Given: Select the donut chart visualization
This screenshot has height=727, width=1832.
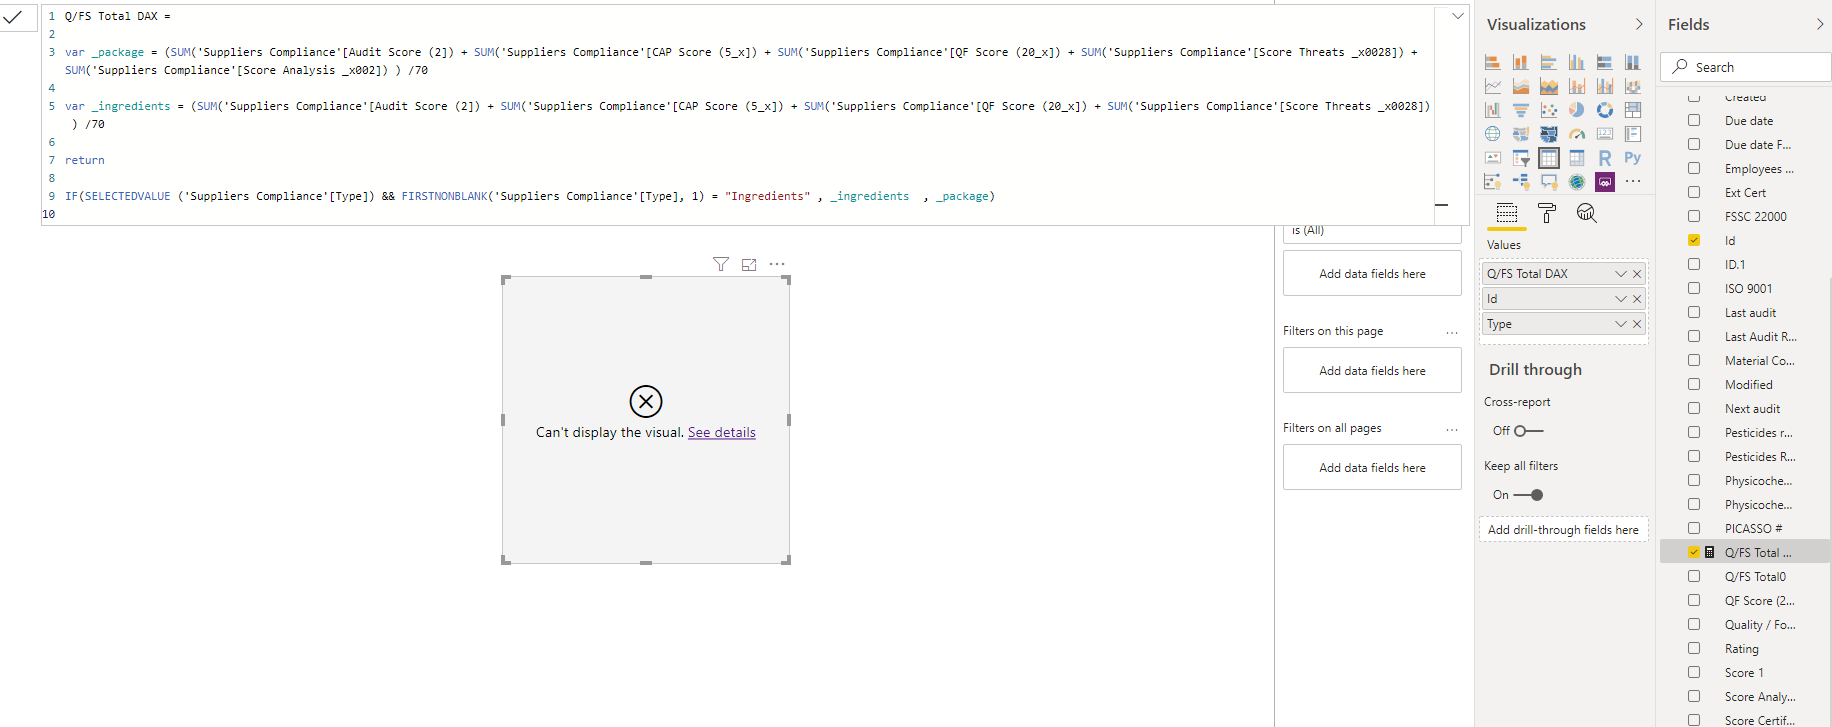Looking at the screenshot, I should click(1604, 110).
